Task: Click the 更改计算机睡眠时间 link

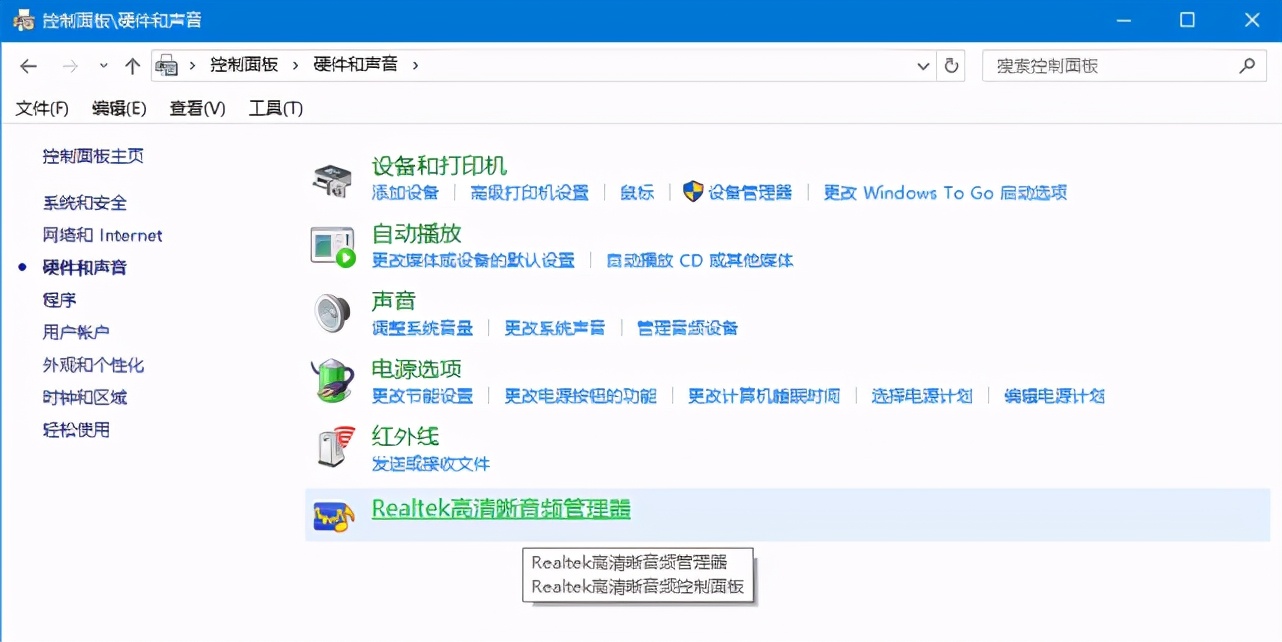Action: point(764,395)
